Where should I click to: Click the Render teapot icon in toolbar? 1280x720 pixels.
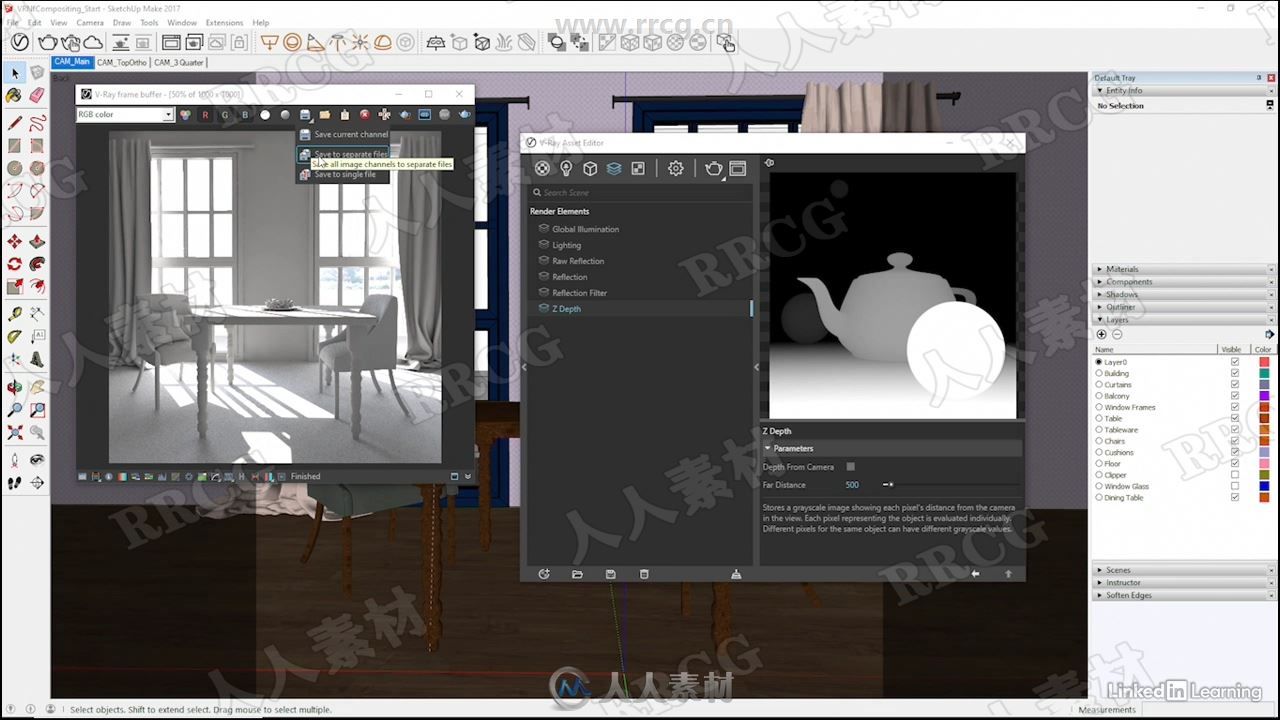pyautogui.click(x=47, y=42)
